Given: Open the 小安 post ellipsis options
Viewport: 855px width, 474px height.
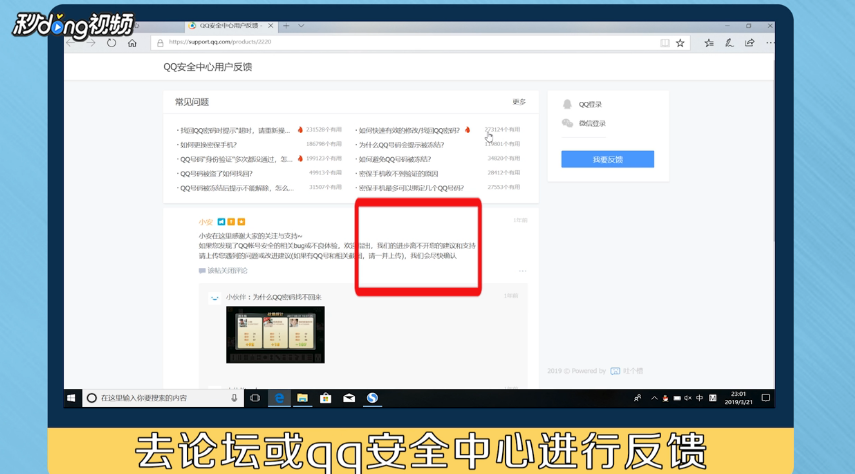Looking at the screenshot, I should pos(522,271).
